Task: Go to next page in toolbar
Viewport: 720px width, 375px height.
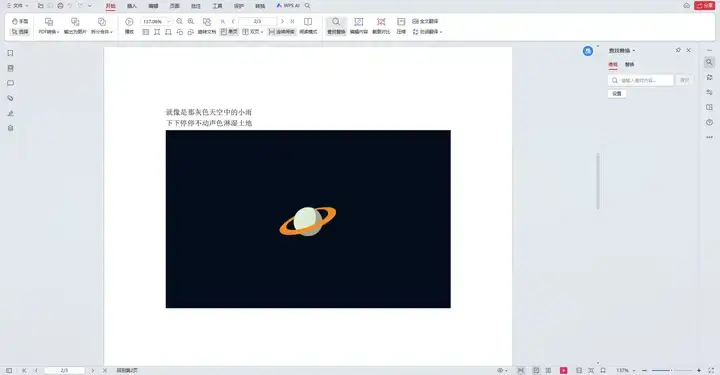Action: [x=282, y=21]
